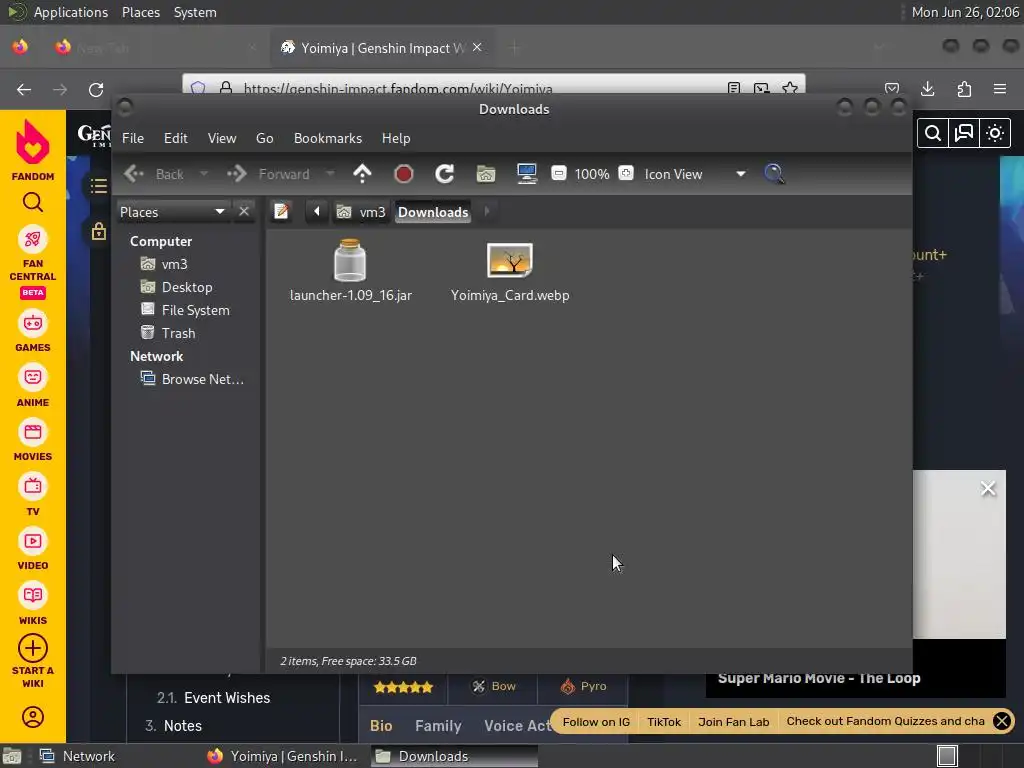Open the Icon View mode dropdown
1024x768 pixels.
coord(695,174)
